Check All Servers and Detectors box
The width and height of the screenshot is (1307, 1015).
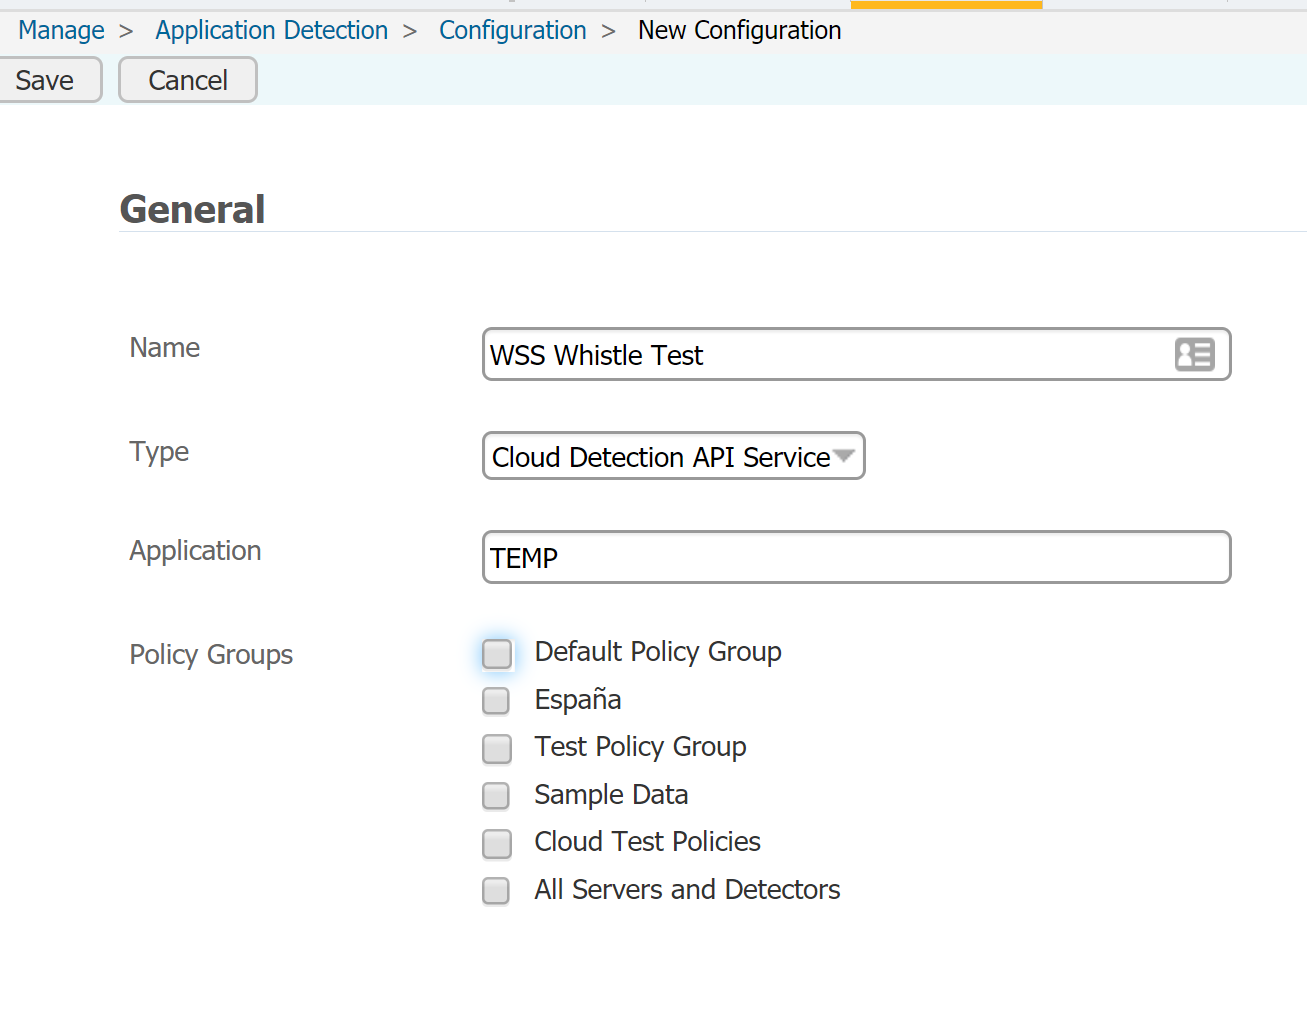click(x=496, y=890)
